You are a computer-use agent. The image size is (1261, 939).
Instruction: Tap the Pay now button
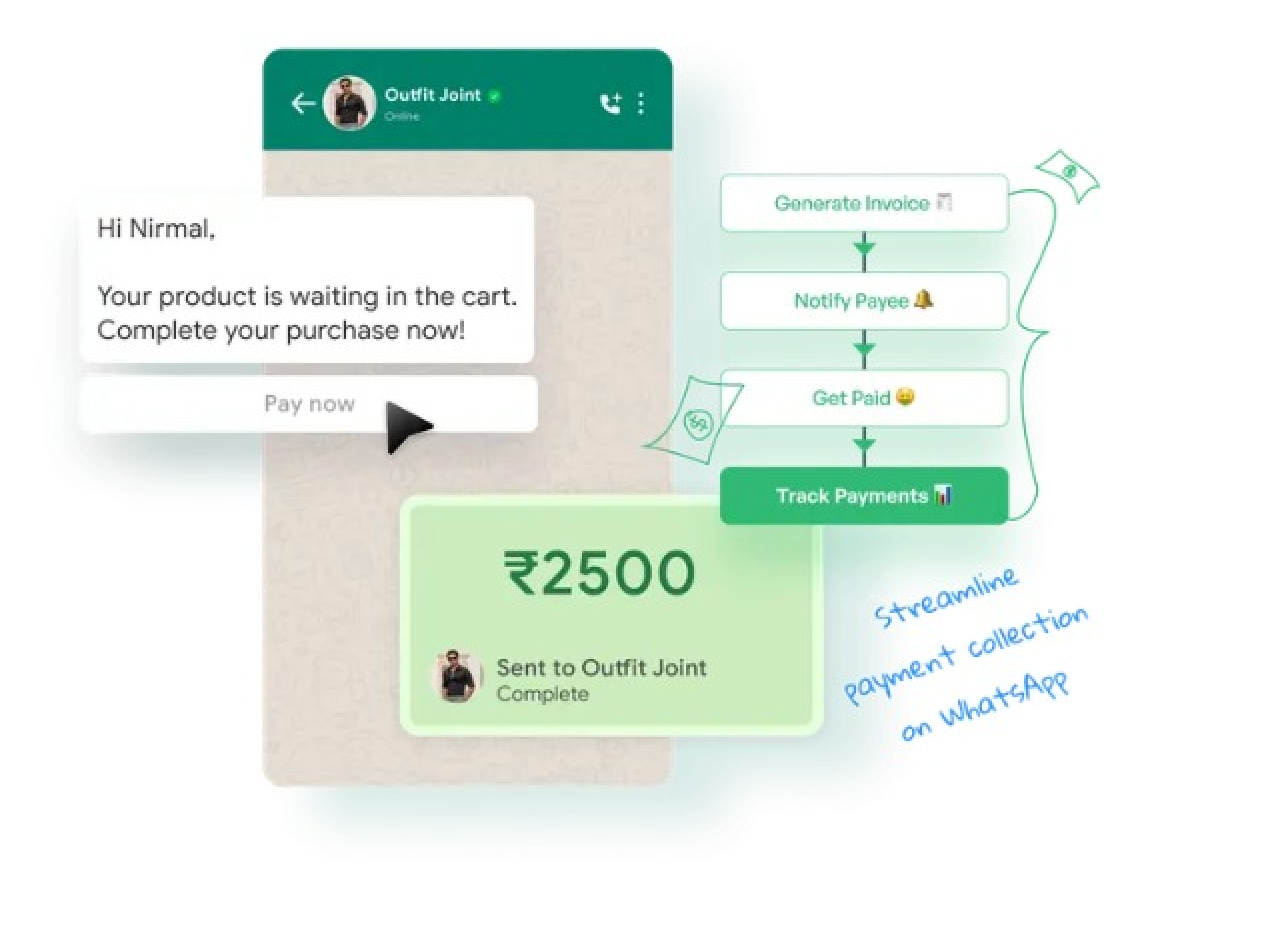pyautogui.click(x=308, y=404)
